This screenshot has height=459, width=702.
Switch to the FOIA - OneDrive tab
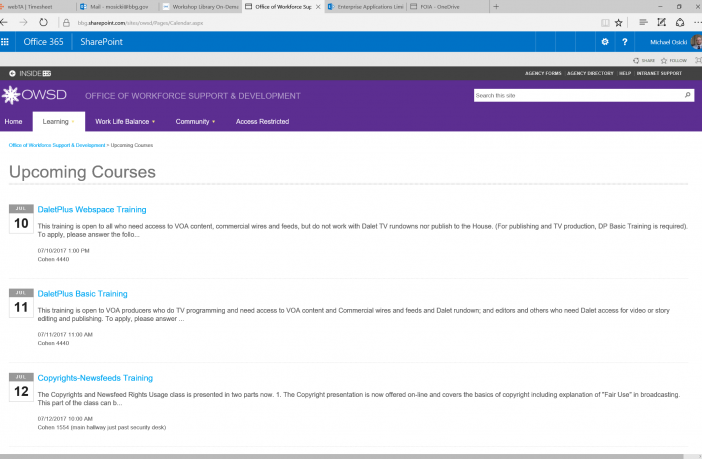point(448,7)
